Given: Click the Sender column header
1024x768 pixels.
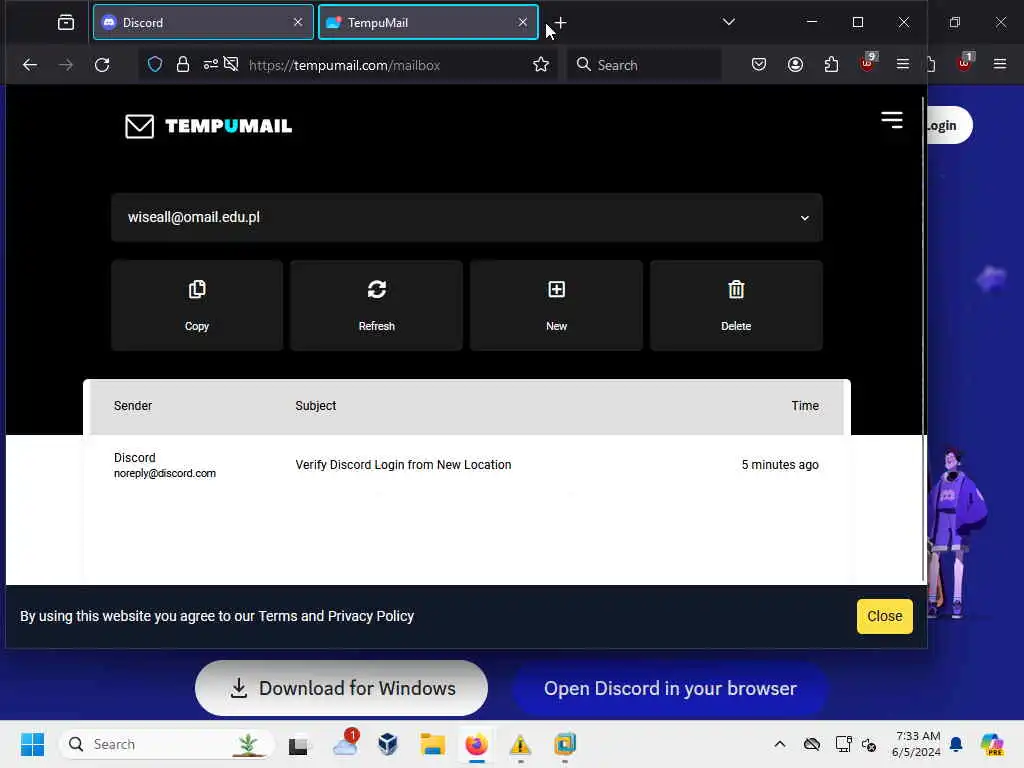Looking at the screenshot, I should [133, 406].
